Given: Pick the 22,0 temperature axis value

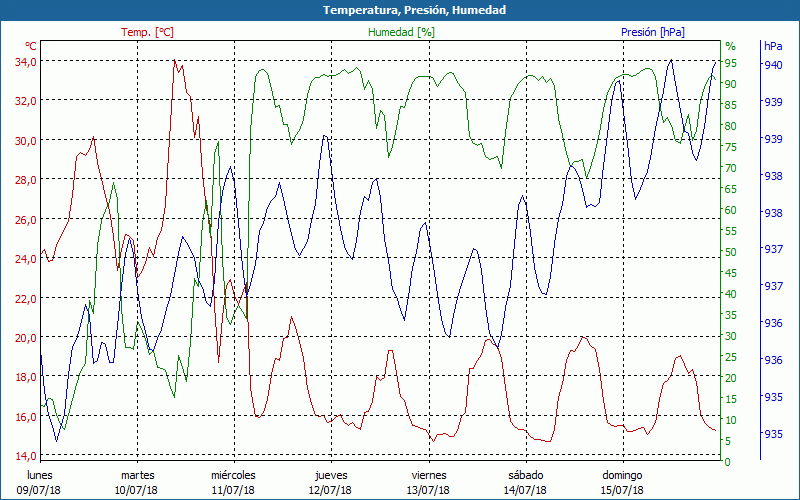Looking at the screenshot, I should 26,299.
